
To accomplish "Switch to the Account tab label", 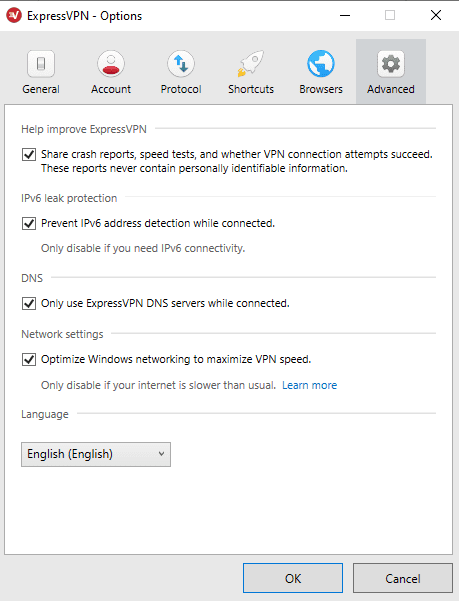I will [111, 89].
